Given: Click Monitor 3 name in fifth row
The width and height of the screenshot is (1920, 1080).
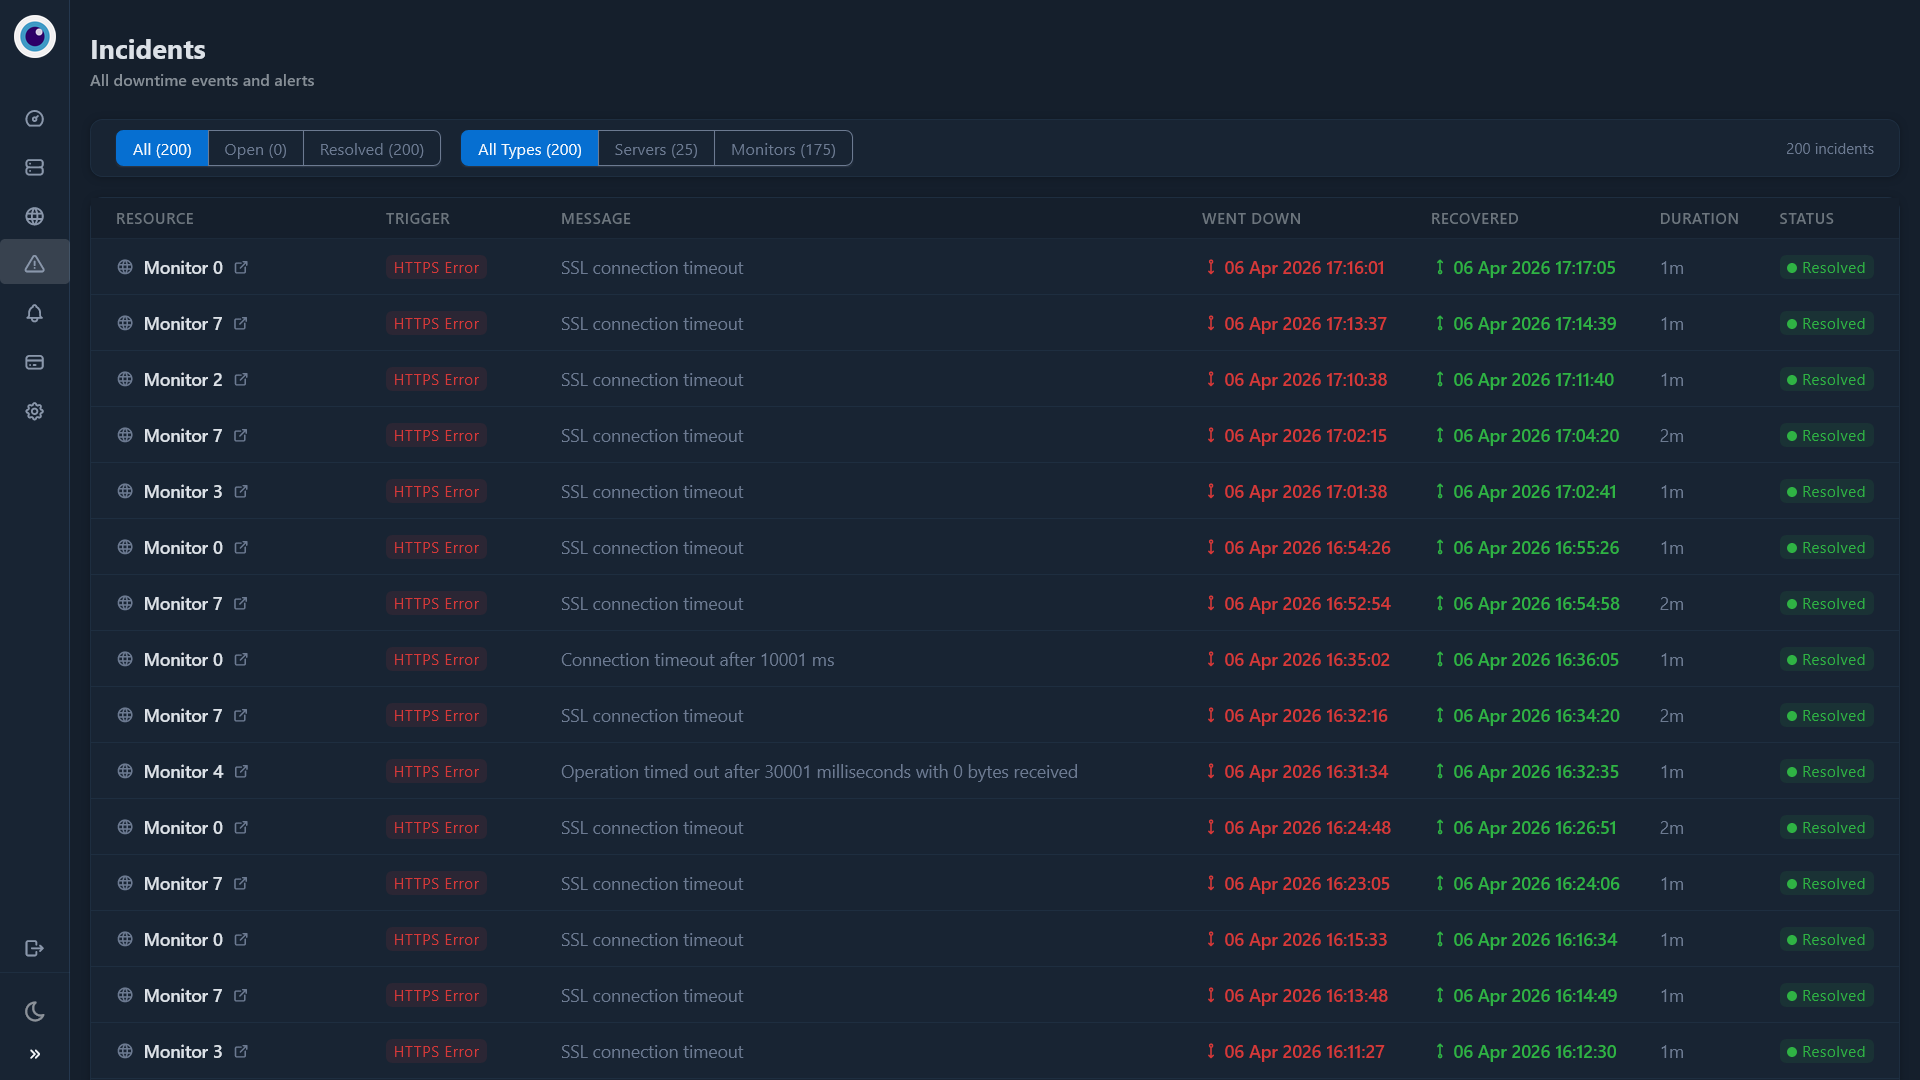Looking at the screenshot, I should [183, 492].
